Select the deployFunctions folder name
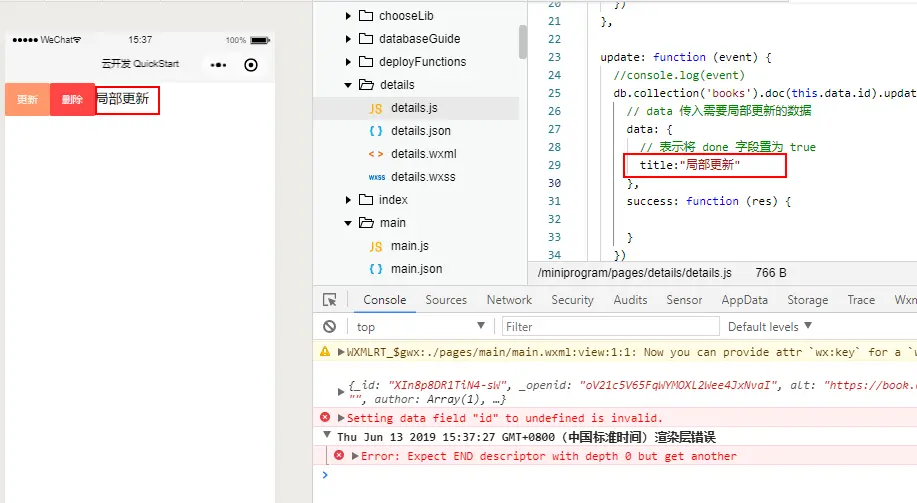Screen dimensions: 917x503 pos(422,61)
